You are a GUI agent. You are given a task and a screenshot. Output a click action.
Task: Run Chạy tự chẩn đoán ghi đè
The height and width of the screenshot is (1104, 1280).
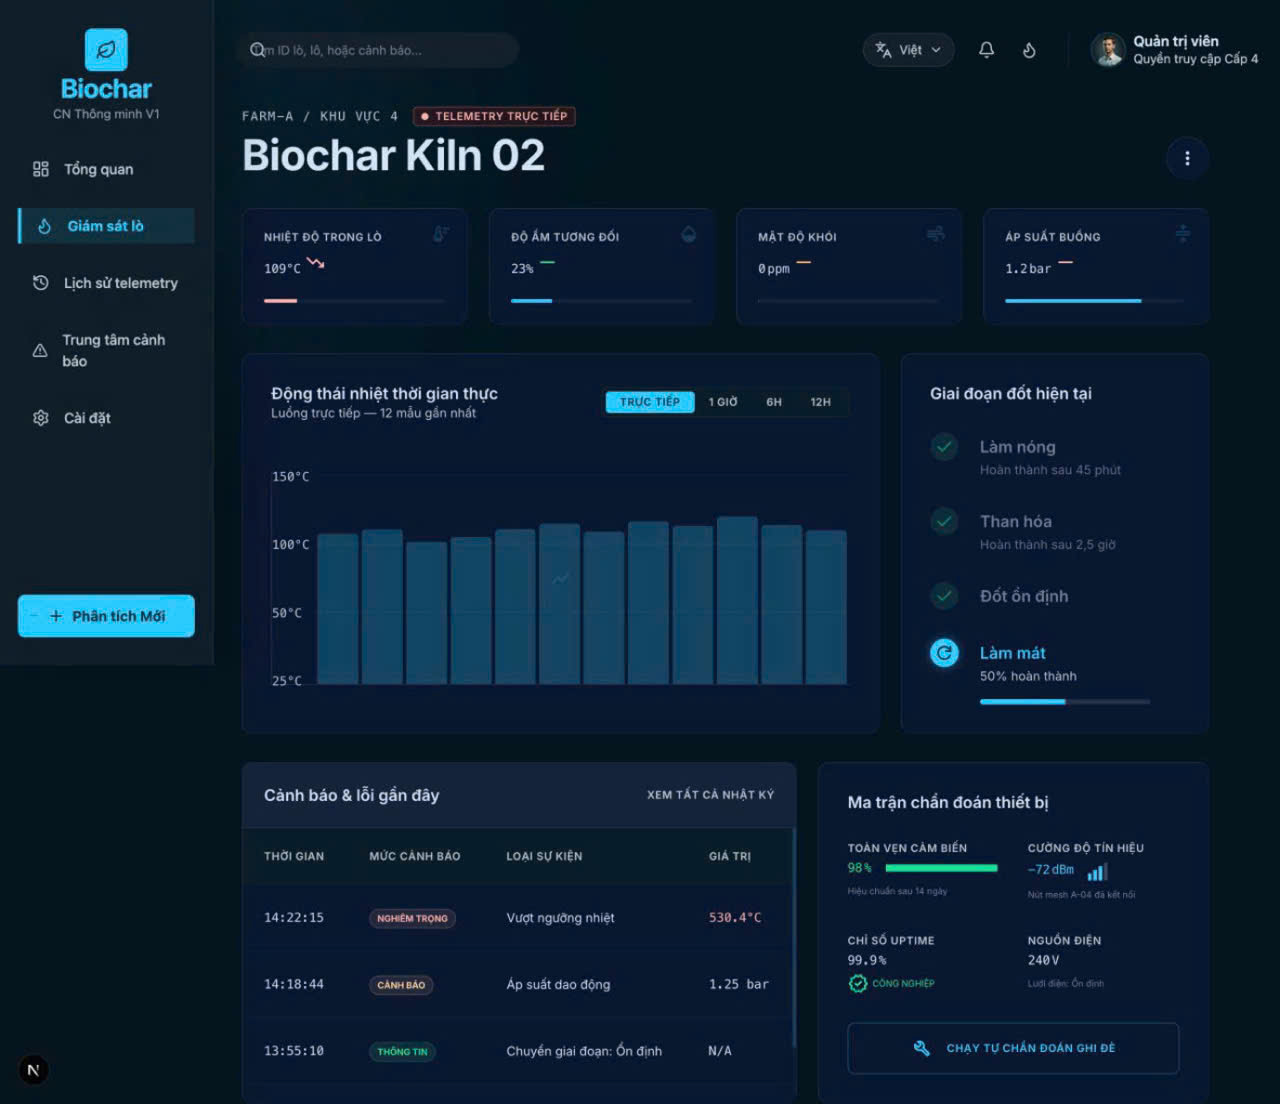click(x=1013, y=1048)
